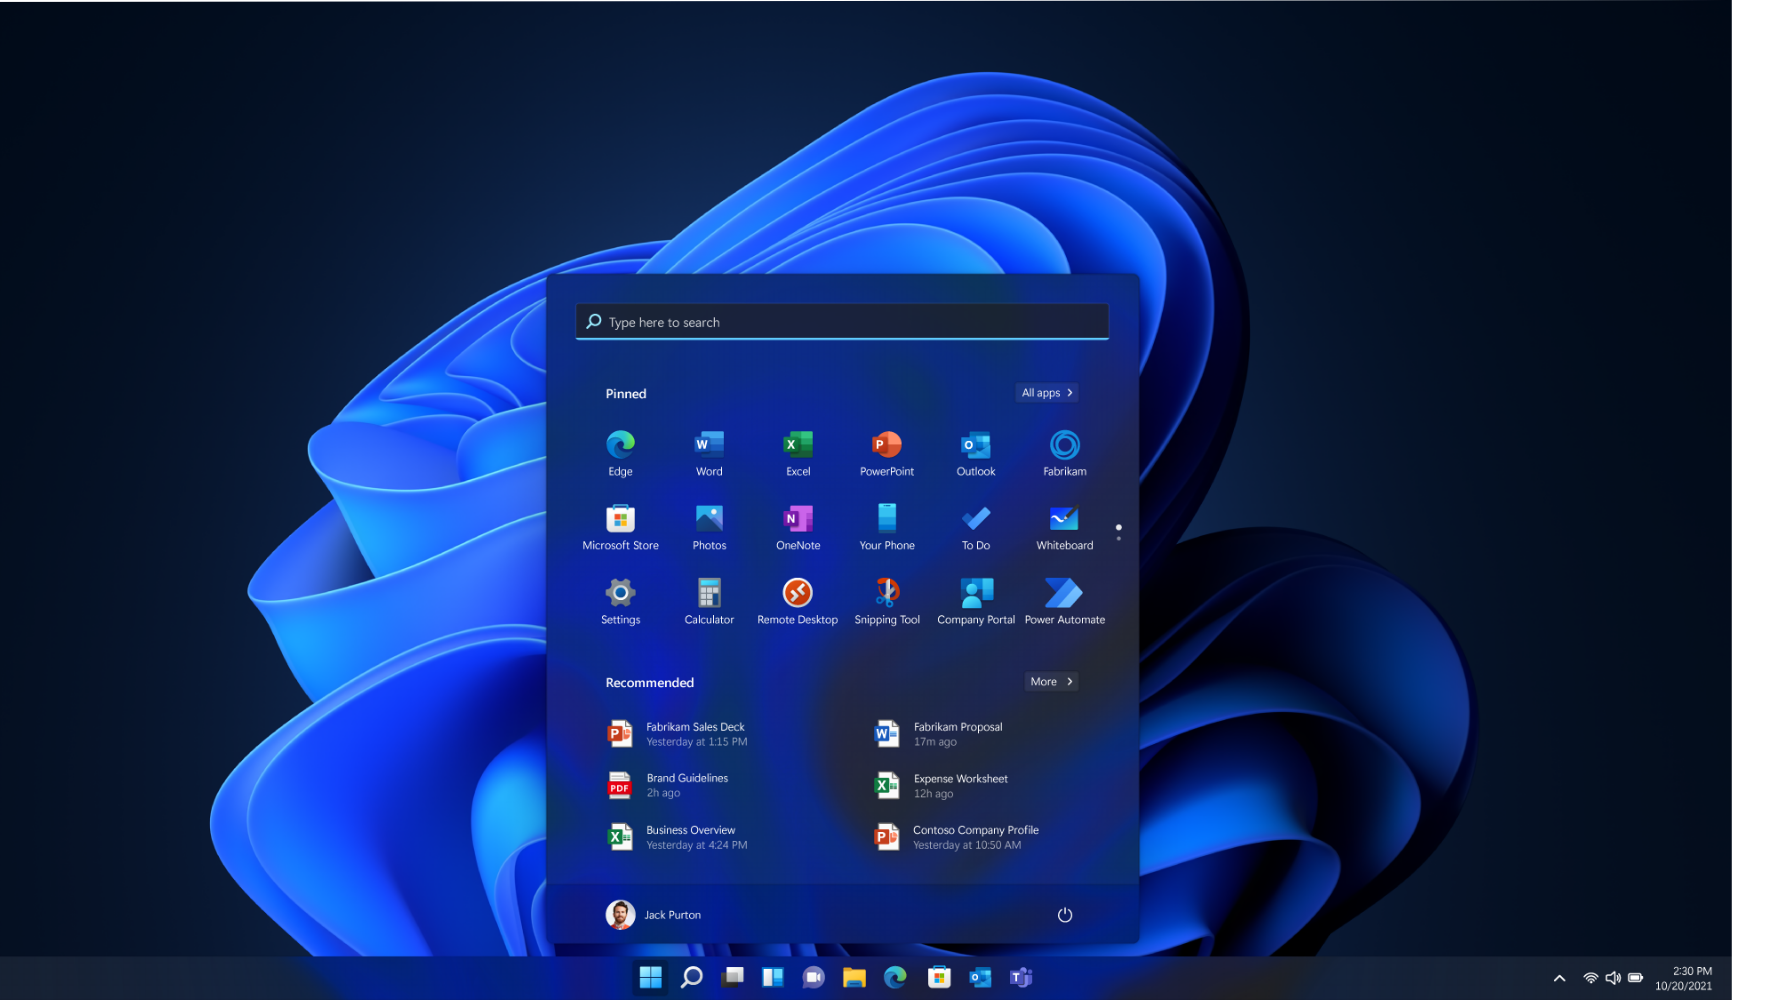Image resolution: width=1777 pixels, height=1000 pixels.
Task: Open Jack Purton user account menu
Action: pyautogui.click(x=654, y=915)
